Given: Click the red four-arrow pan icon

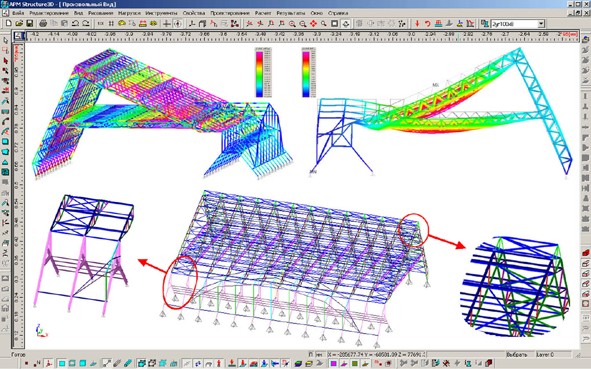Looking at the screenshot, I should tap(313, 23).
